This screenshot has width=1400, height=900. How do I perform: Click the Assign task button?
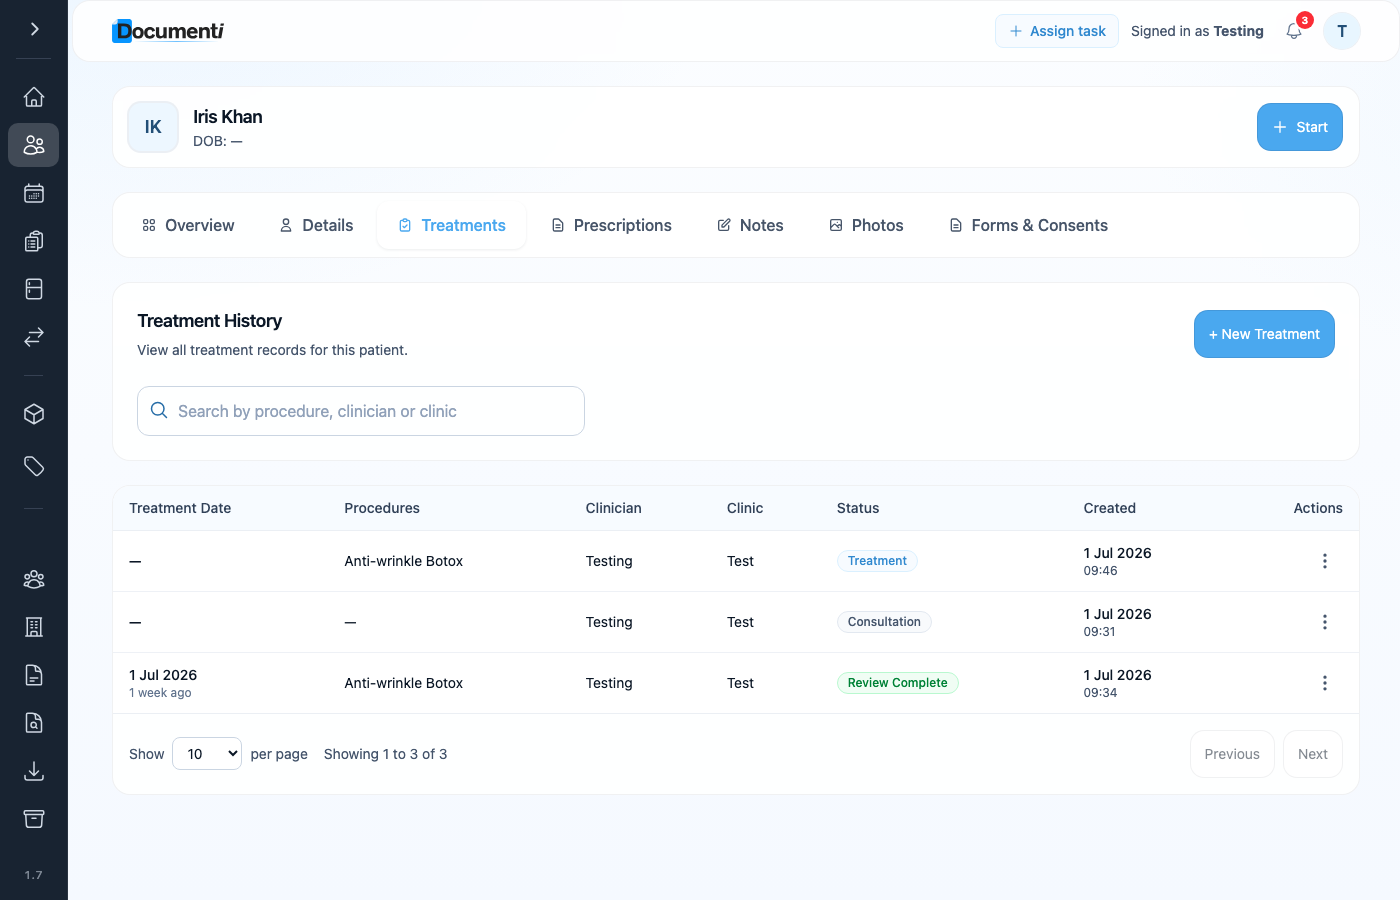coord(1057,31)
